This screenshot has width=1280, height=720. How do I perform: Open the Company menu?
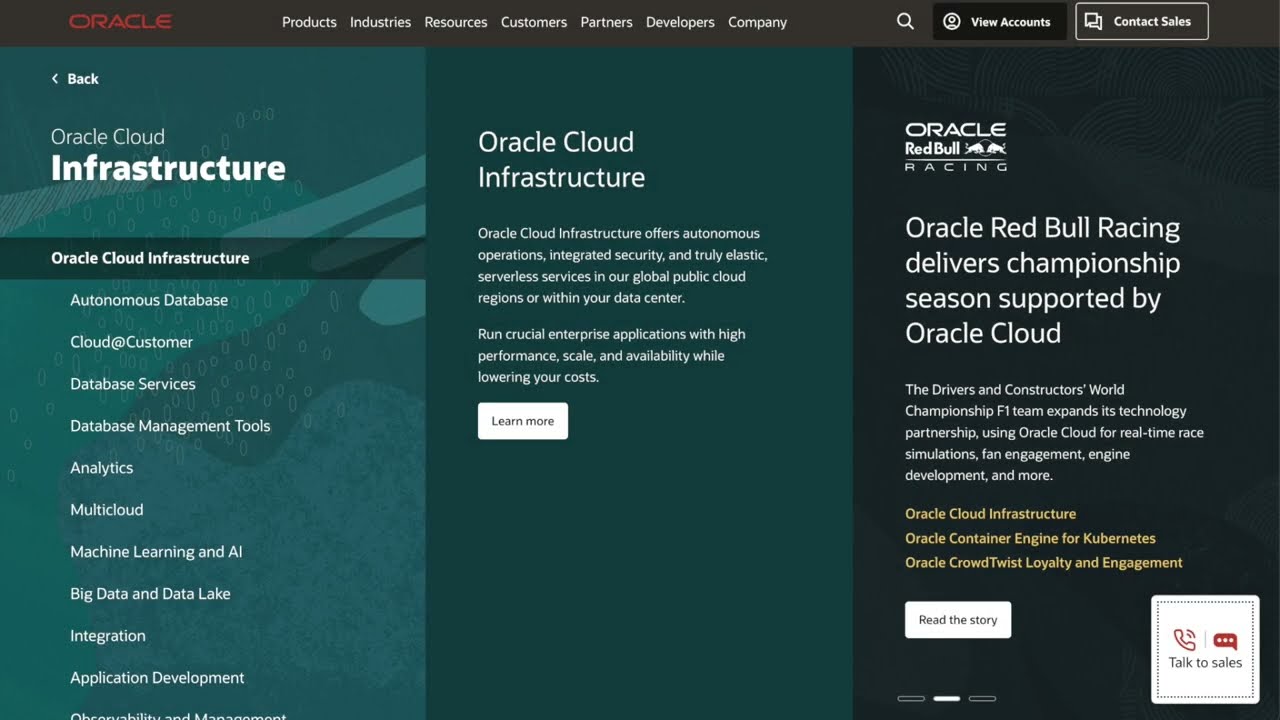[757, 22]
